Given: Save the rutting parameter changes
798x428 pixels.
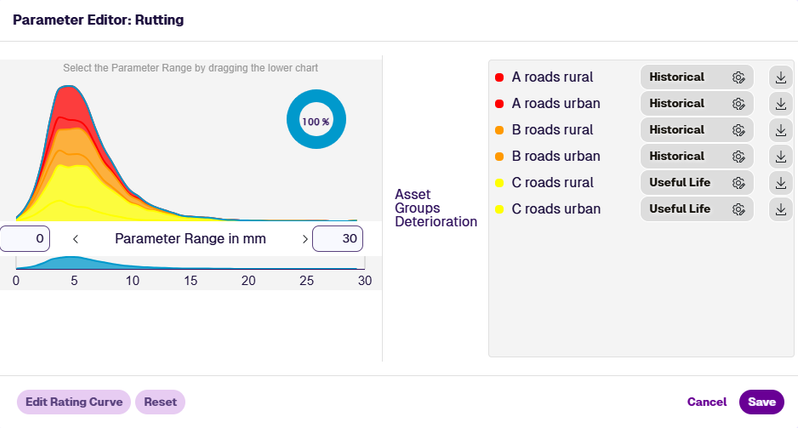Looking at the screenshot, I should pos(761,402).
